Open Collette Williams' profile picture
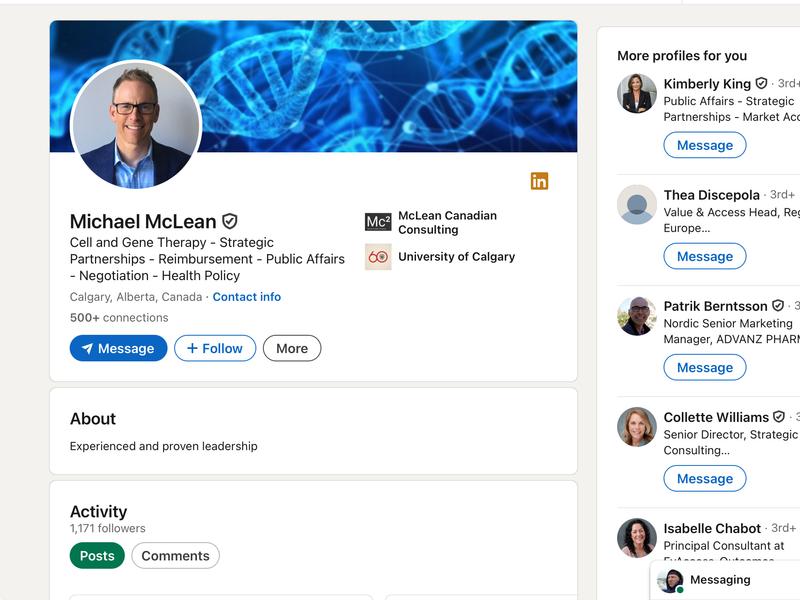 (637, 427)
